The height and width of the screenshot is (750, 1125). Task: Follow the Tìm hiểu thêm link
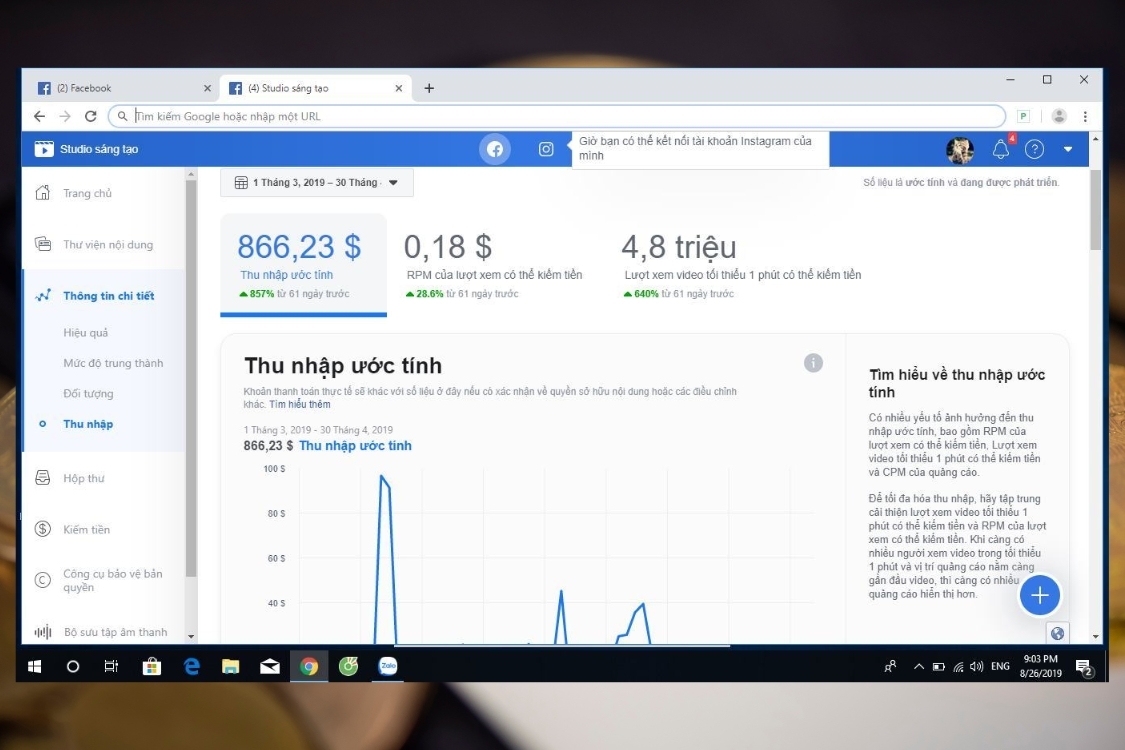(x=300, y=405)
